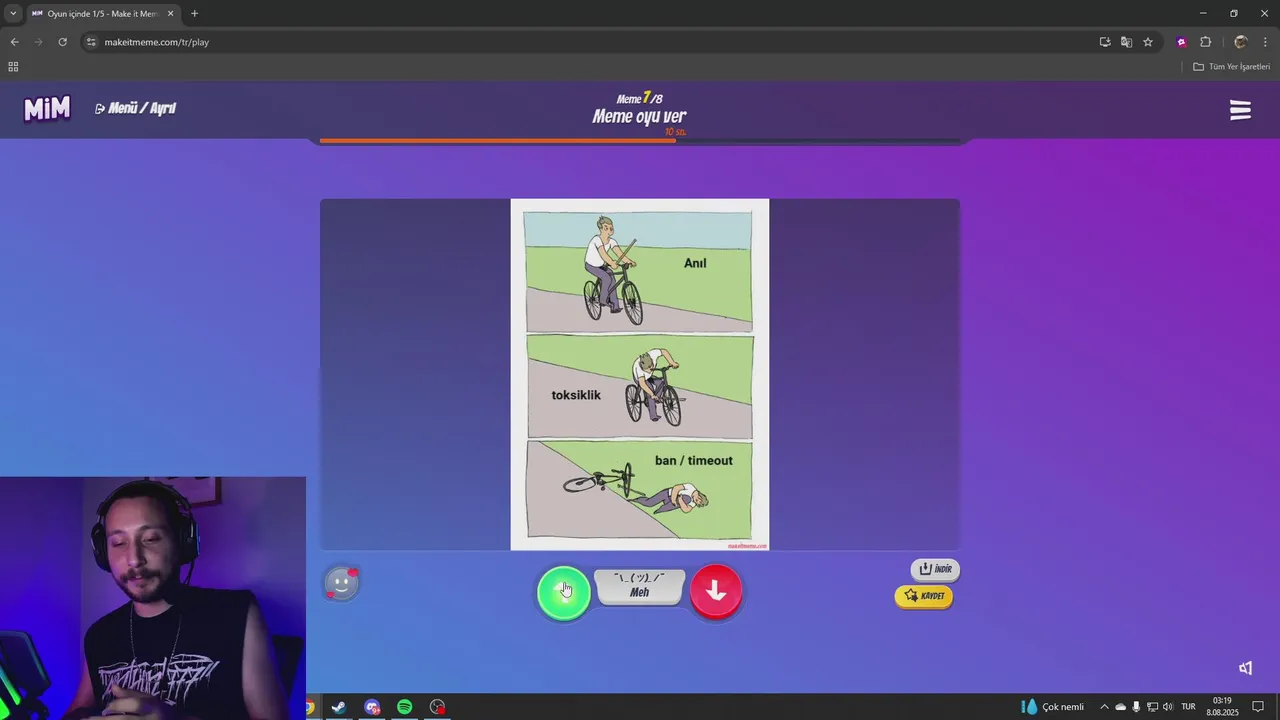View site information icon in address bar

tap(91, 42)
